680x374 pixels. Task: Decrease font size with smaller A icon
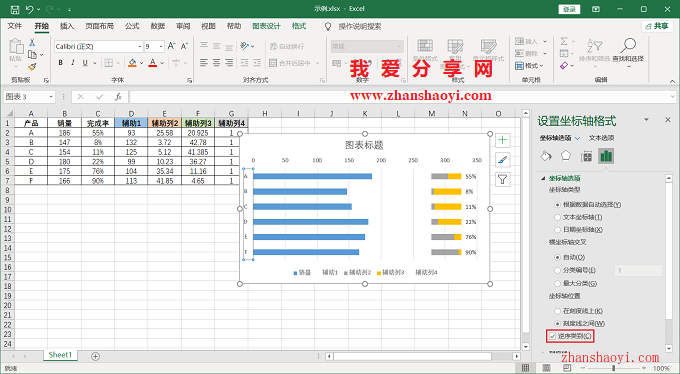click(184, 46)
